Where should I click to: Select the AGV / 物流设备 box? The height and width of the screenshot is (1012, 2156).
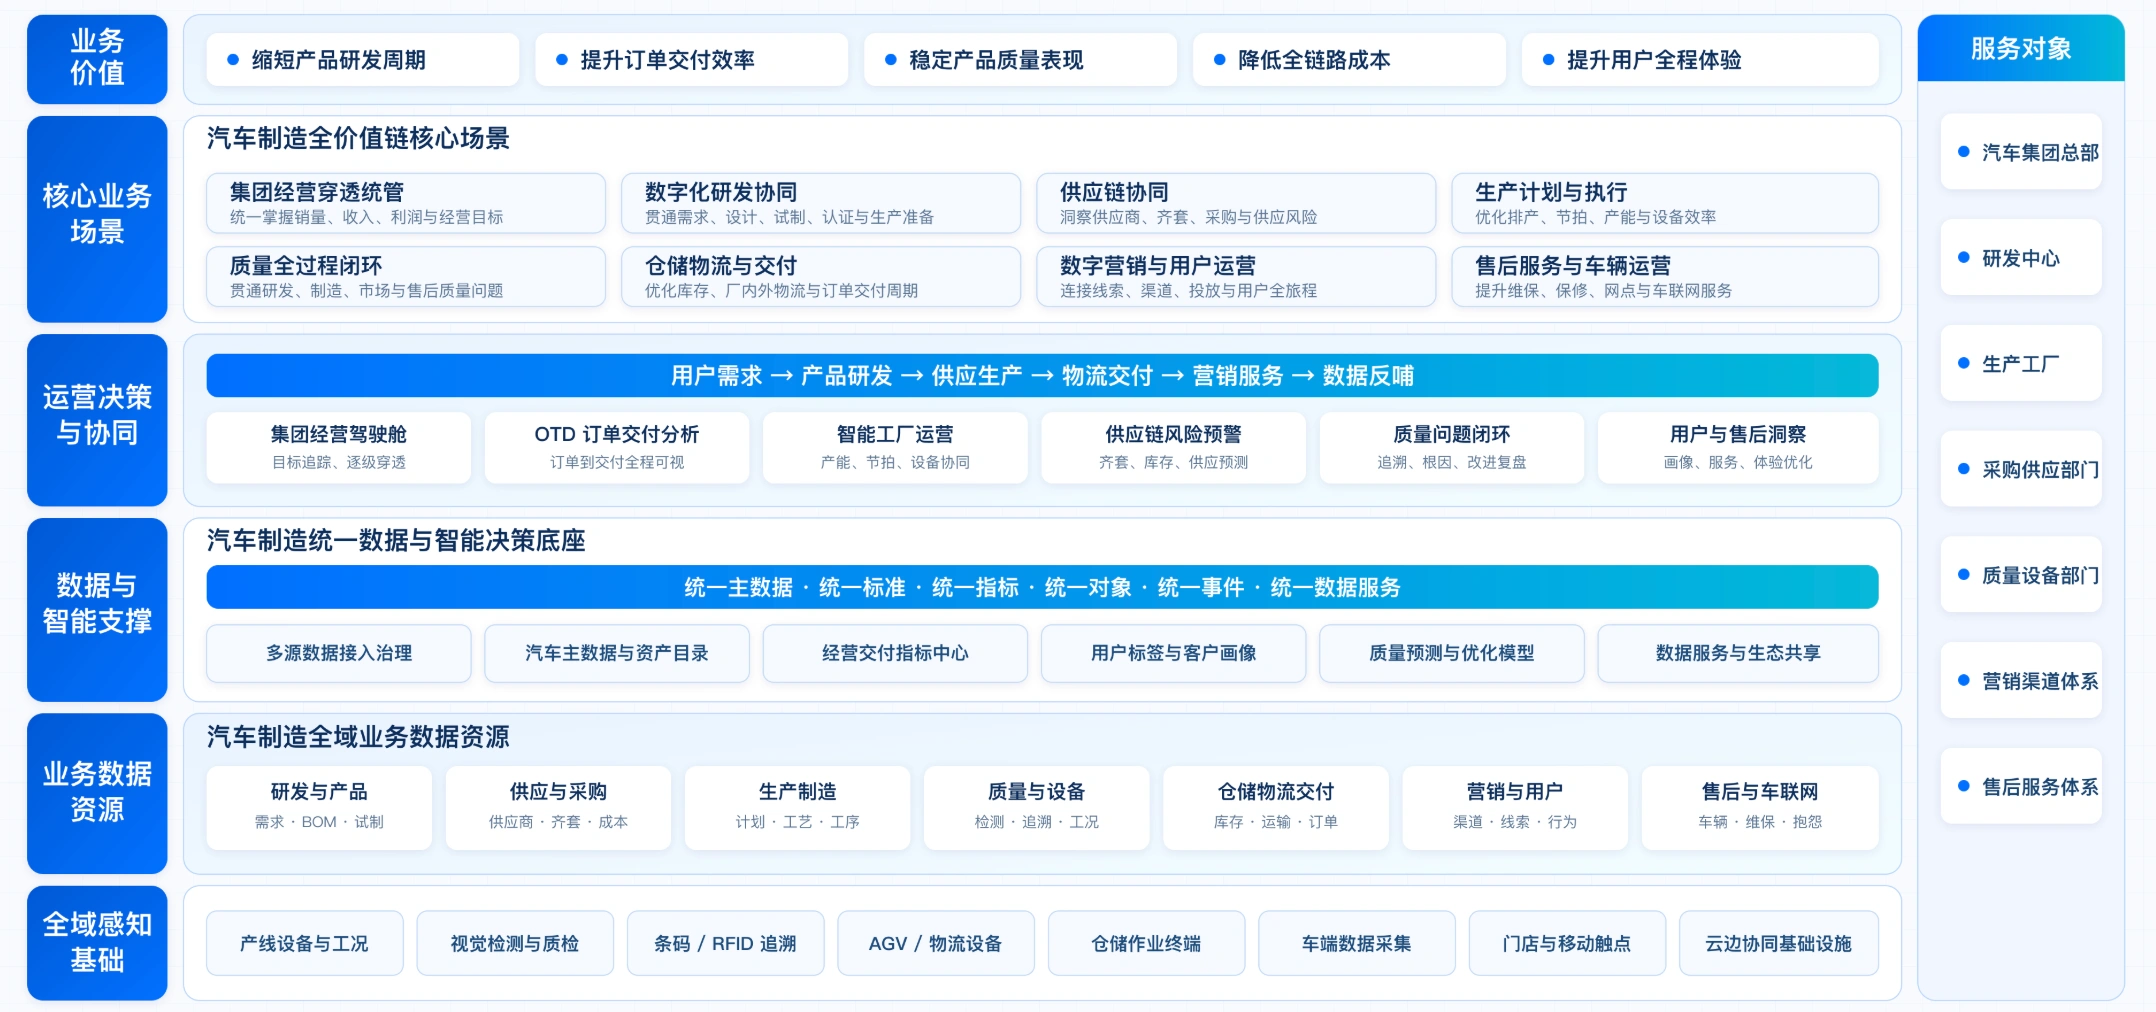(x=936, y=943)
